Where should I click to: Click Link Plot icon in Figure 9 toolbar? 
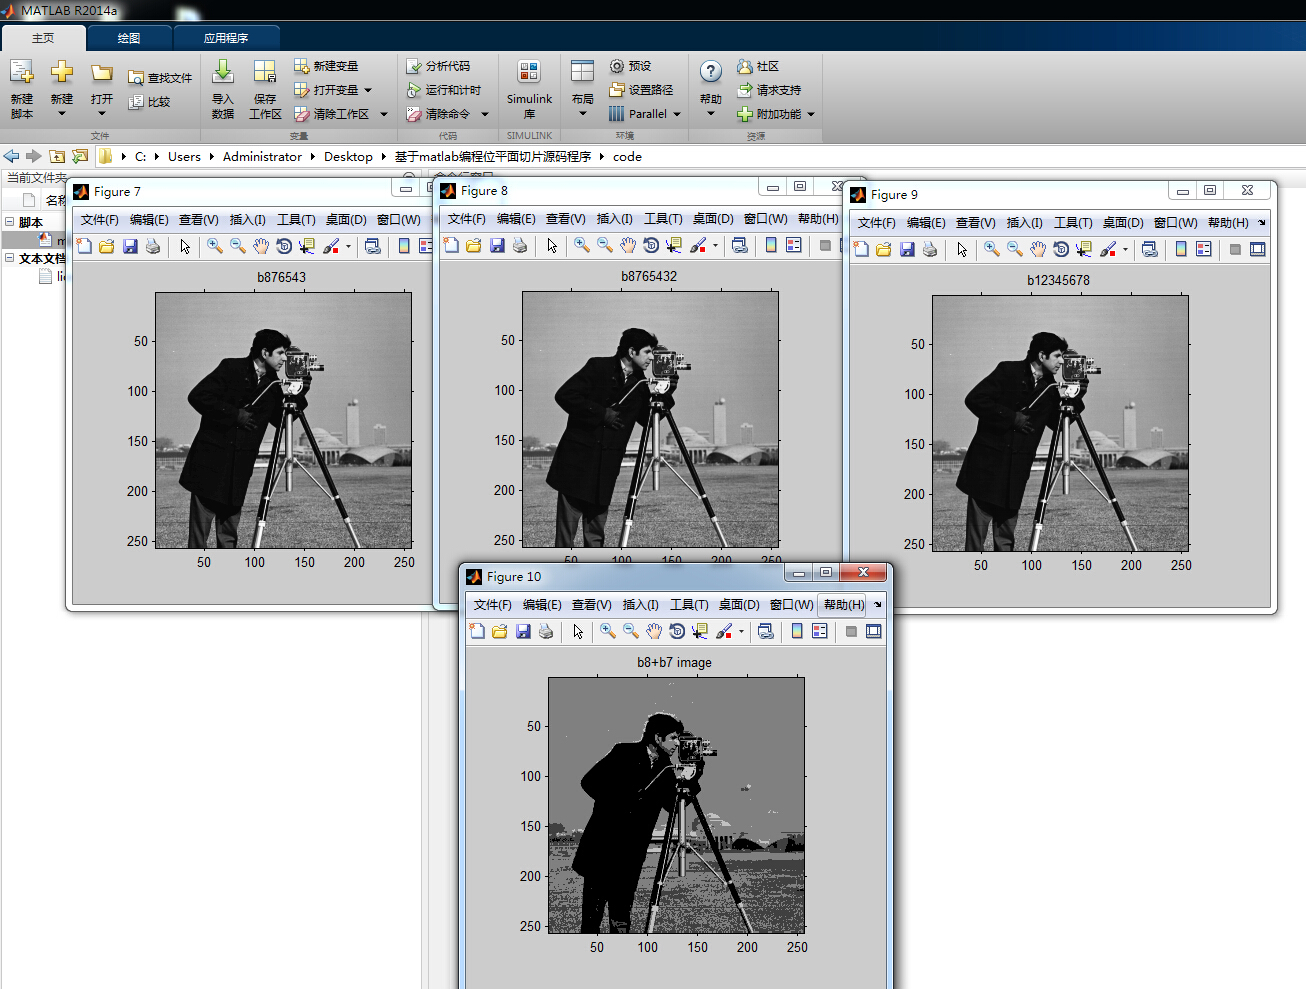point(1150,249)
